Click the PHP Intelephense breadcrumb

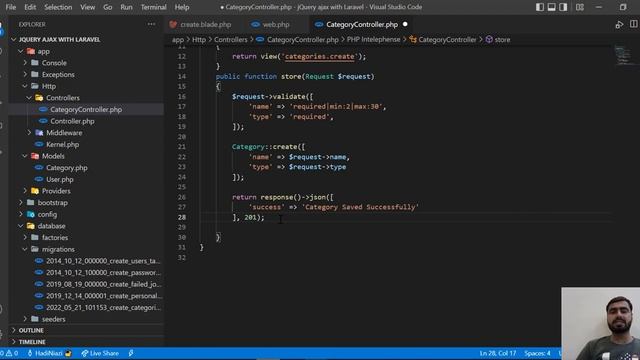tap(373, 40)
